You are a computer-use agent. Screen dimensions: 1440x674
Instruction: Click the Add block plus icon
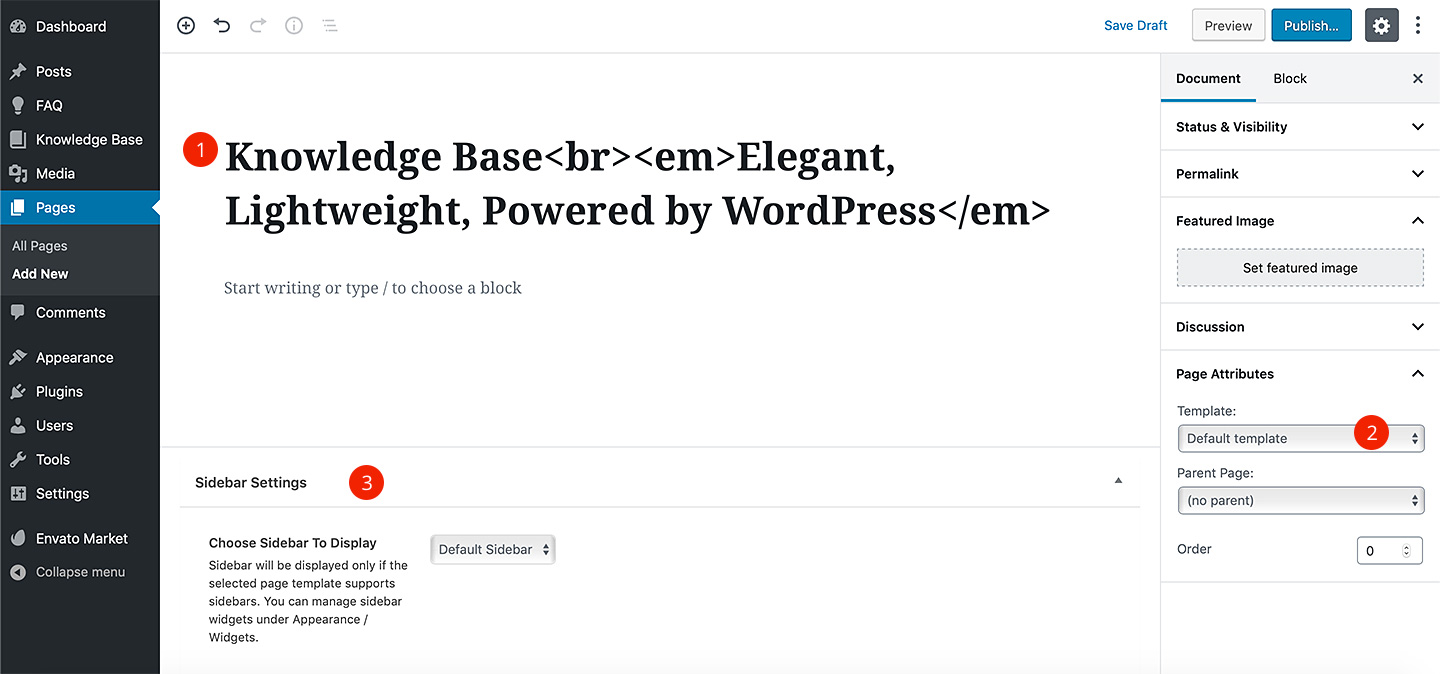186,26
